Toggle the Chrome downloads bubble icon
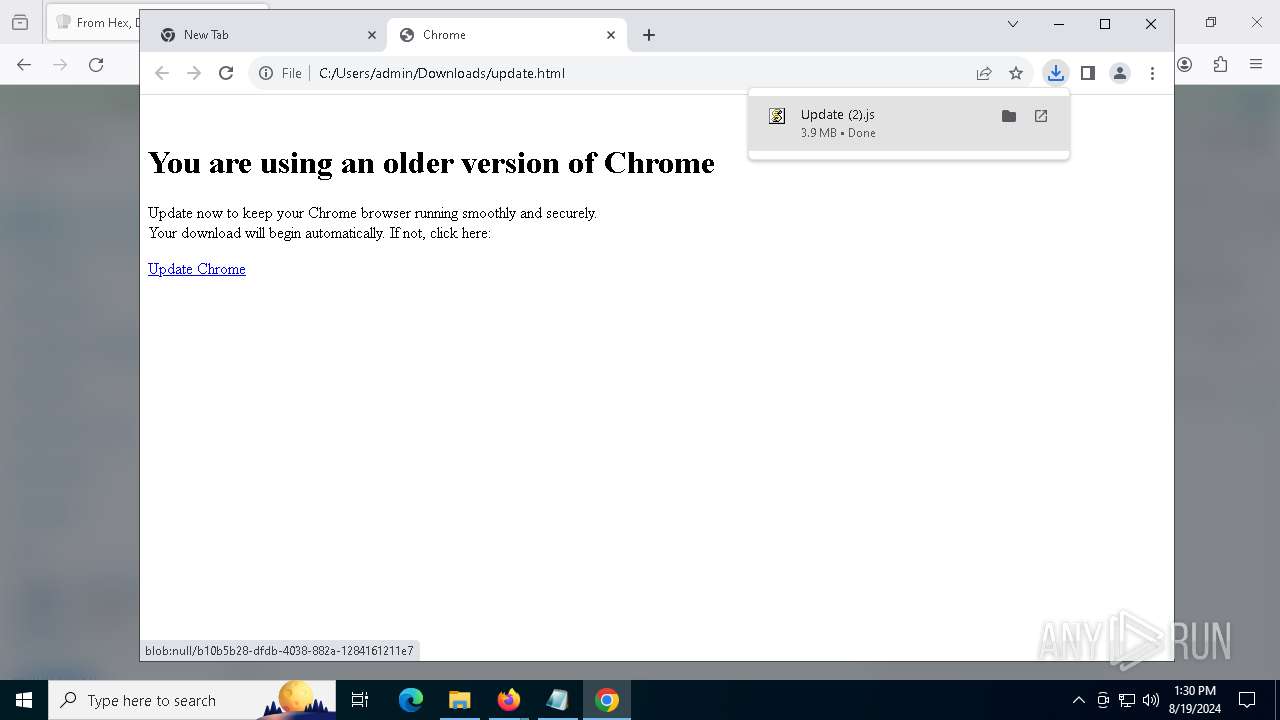The image size is (1280, 720). [1056, 73]
